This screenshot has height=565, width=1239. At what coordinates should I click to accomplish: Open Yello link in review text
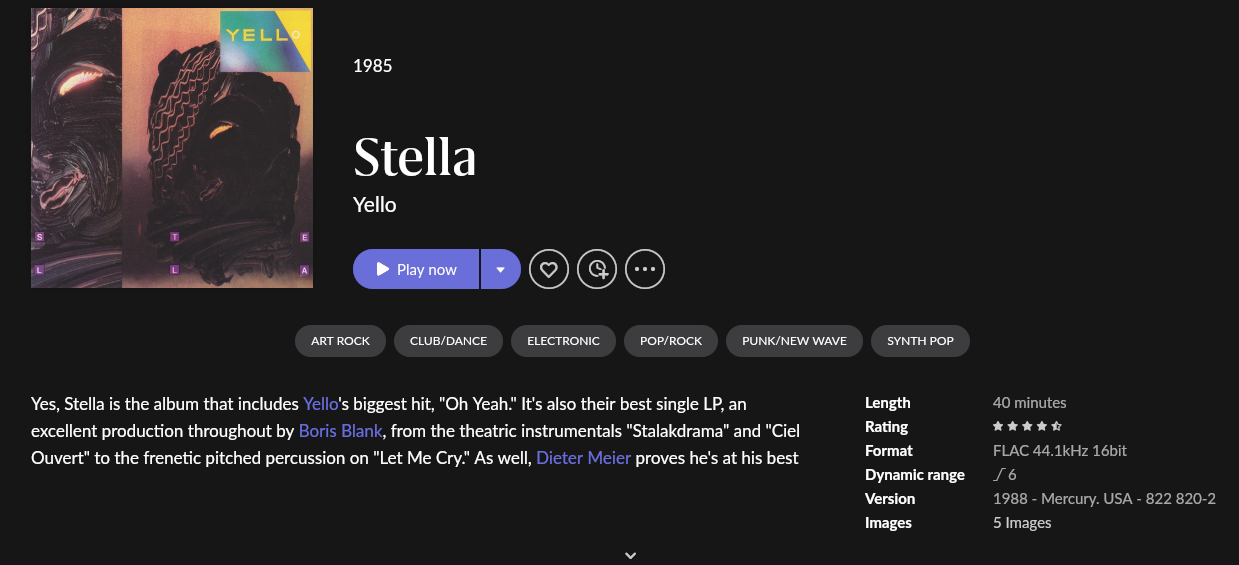click(321, 404)
